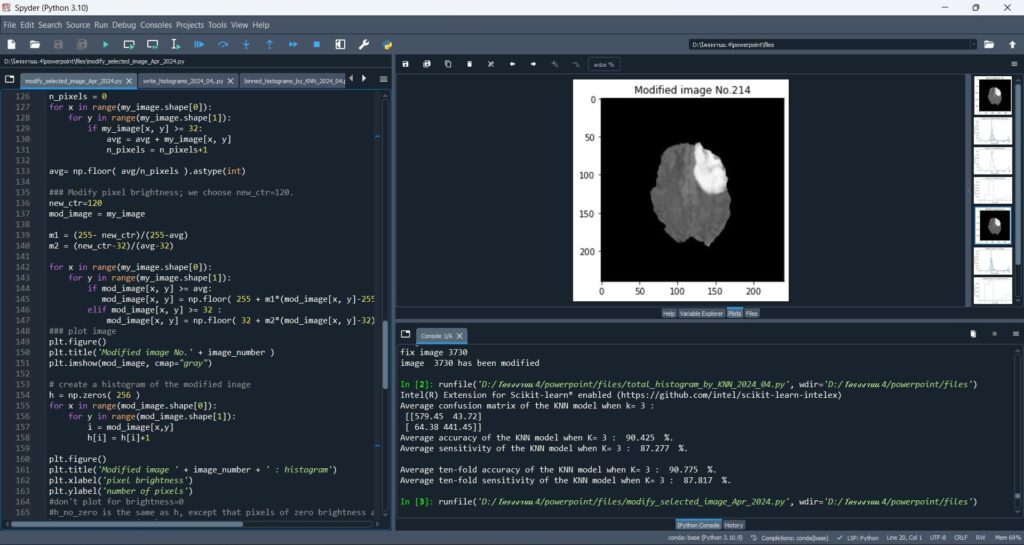Select the top brain image thumbnail
1024x545 pixels.
[993, 96]
